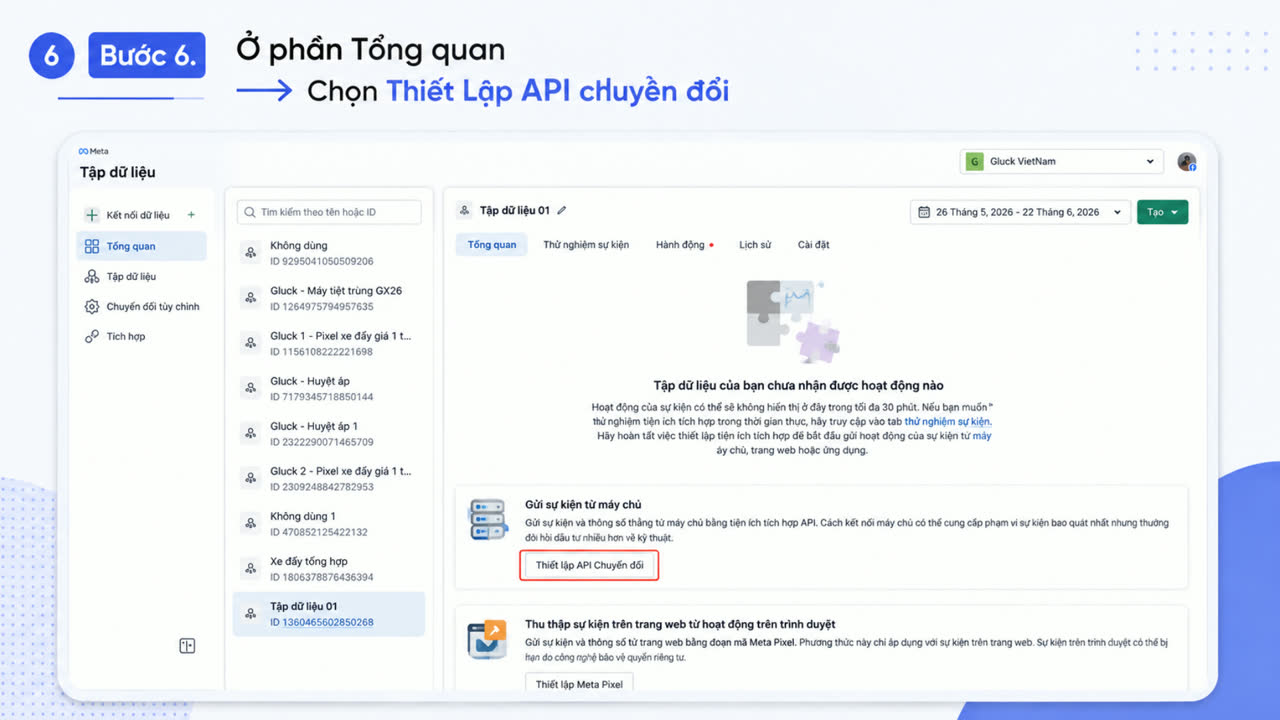Click the Tích hợp sidebar icon

(x=92, y=336)
